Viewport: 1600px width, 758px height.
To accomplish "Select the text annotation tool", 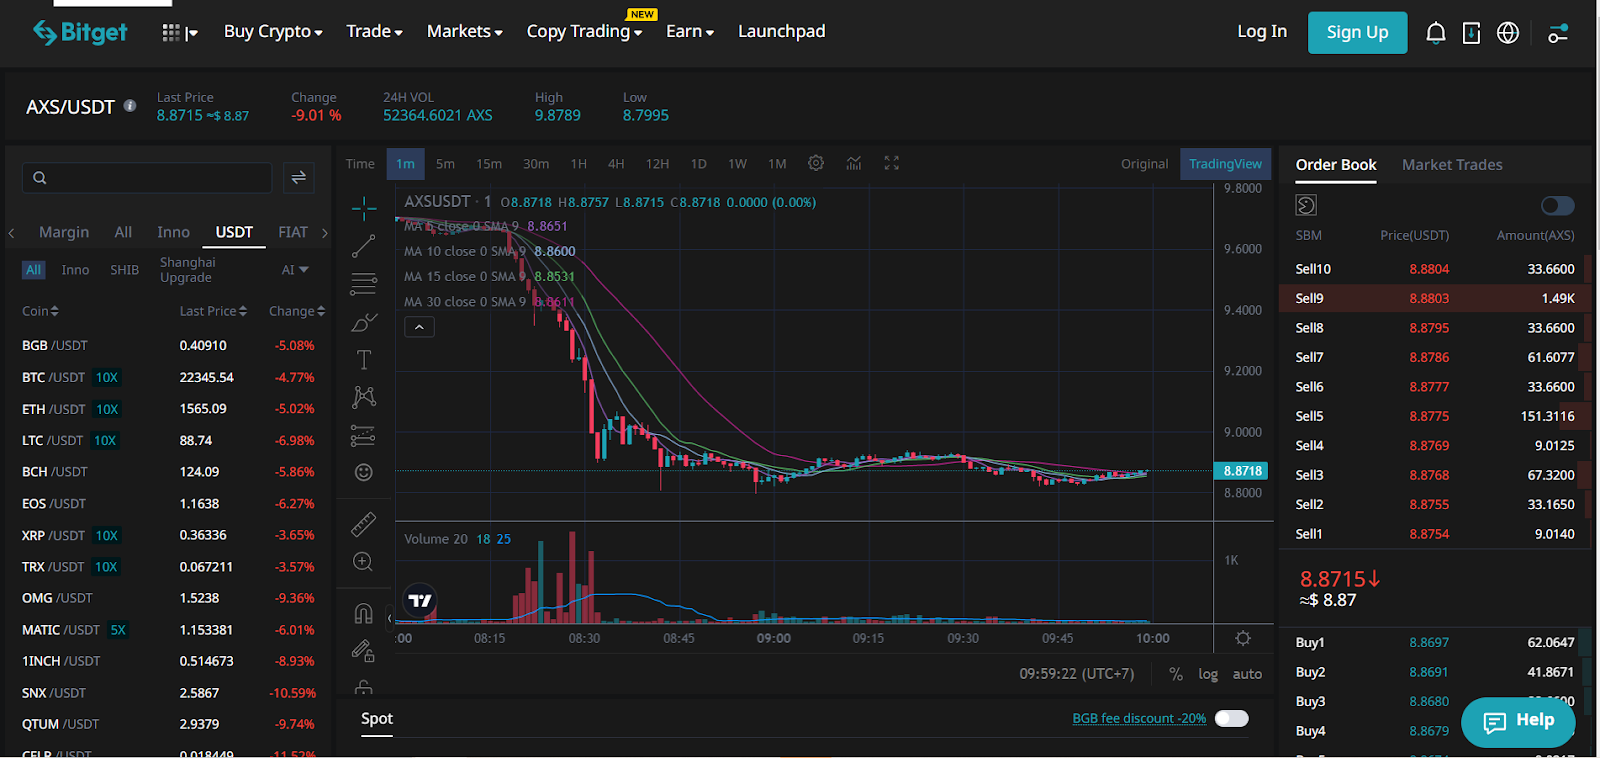I will pos(364,360).
